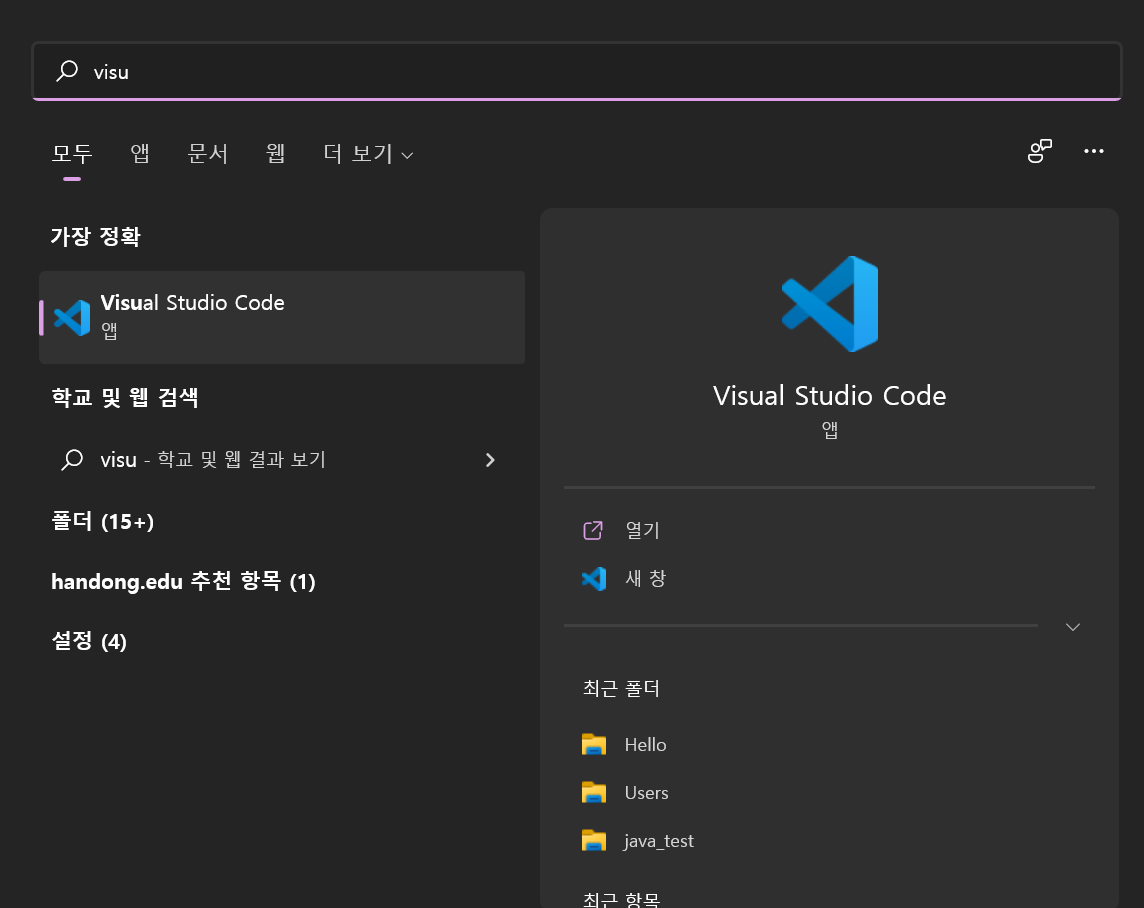Open the feedback/account chat icon
Viewport: 1144px width, 908px height.
(1040, 151)
